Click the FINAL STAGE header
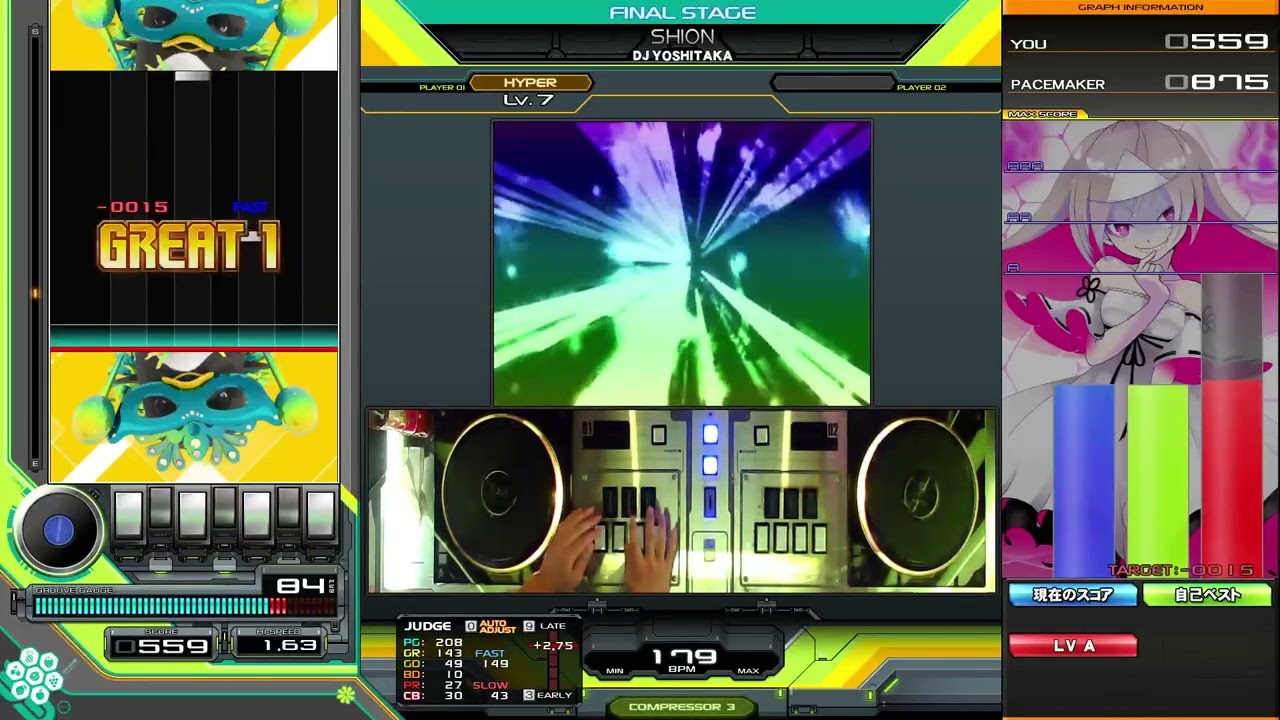Viewport: 1280px width, 720px height. pos(682,13)
